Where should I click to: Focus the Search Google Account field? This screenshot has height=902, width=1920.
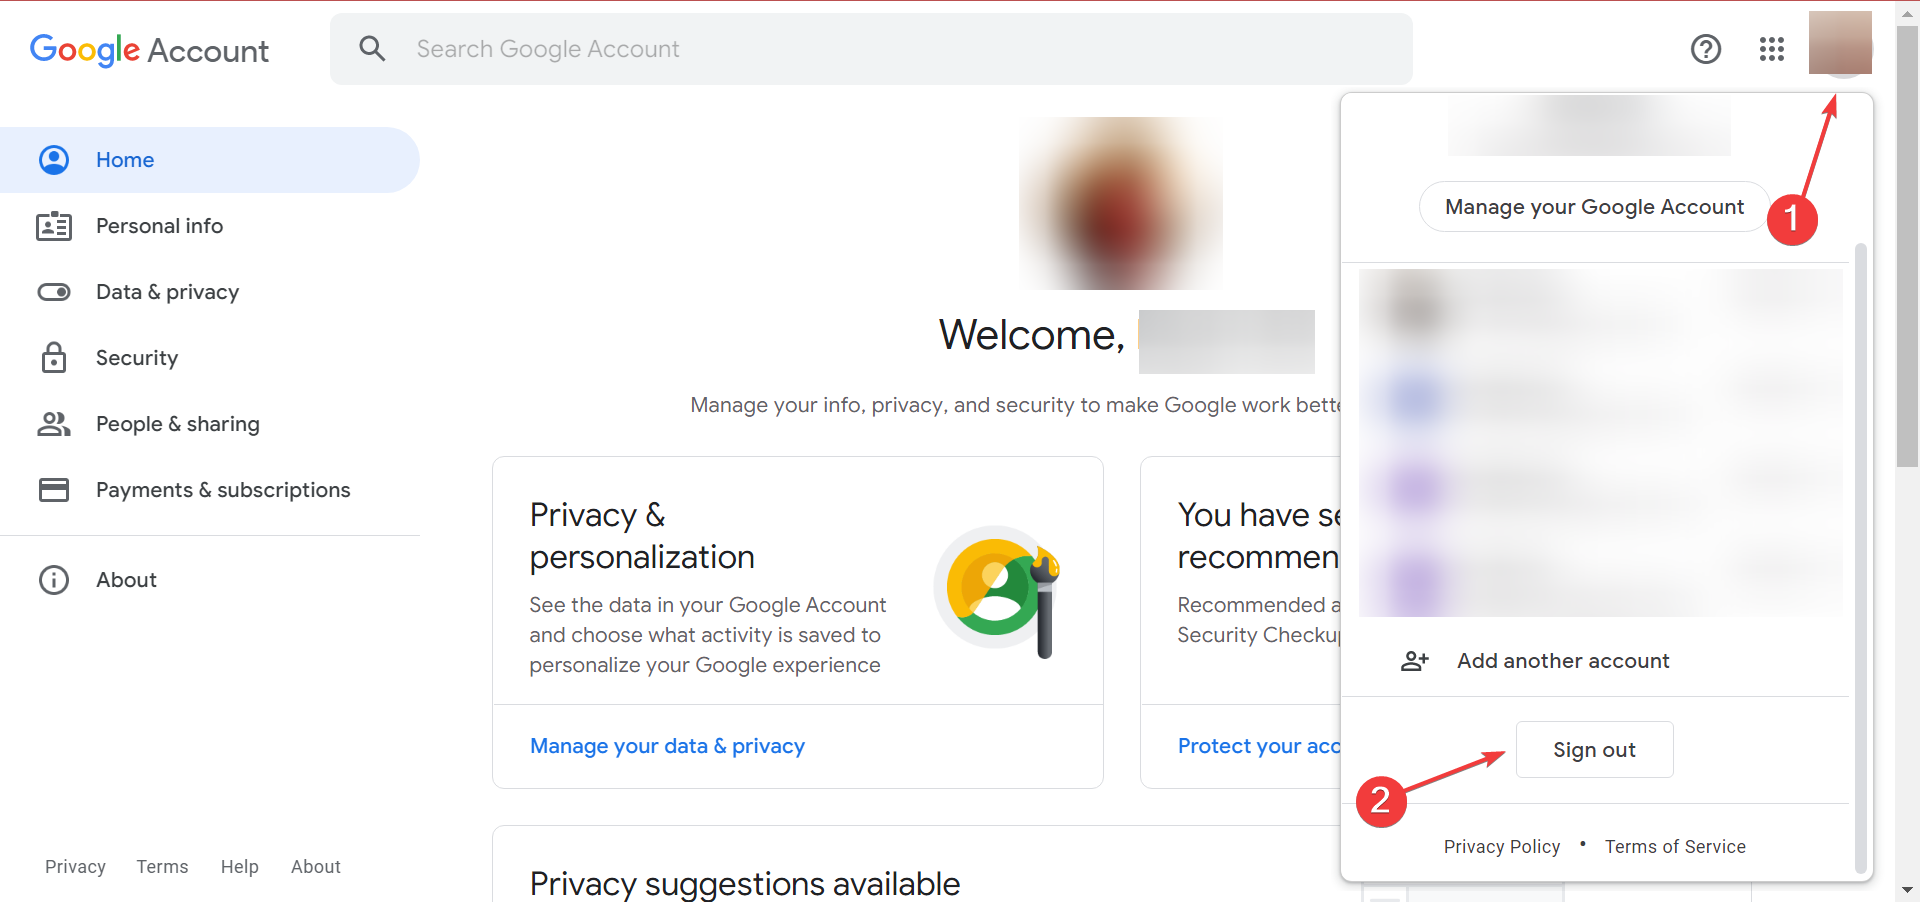click(x=871, y=49)
